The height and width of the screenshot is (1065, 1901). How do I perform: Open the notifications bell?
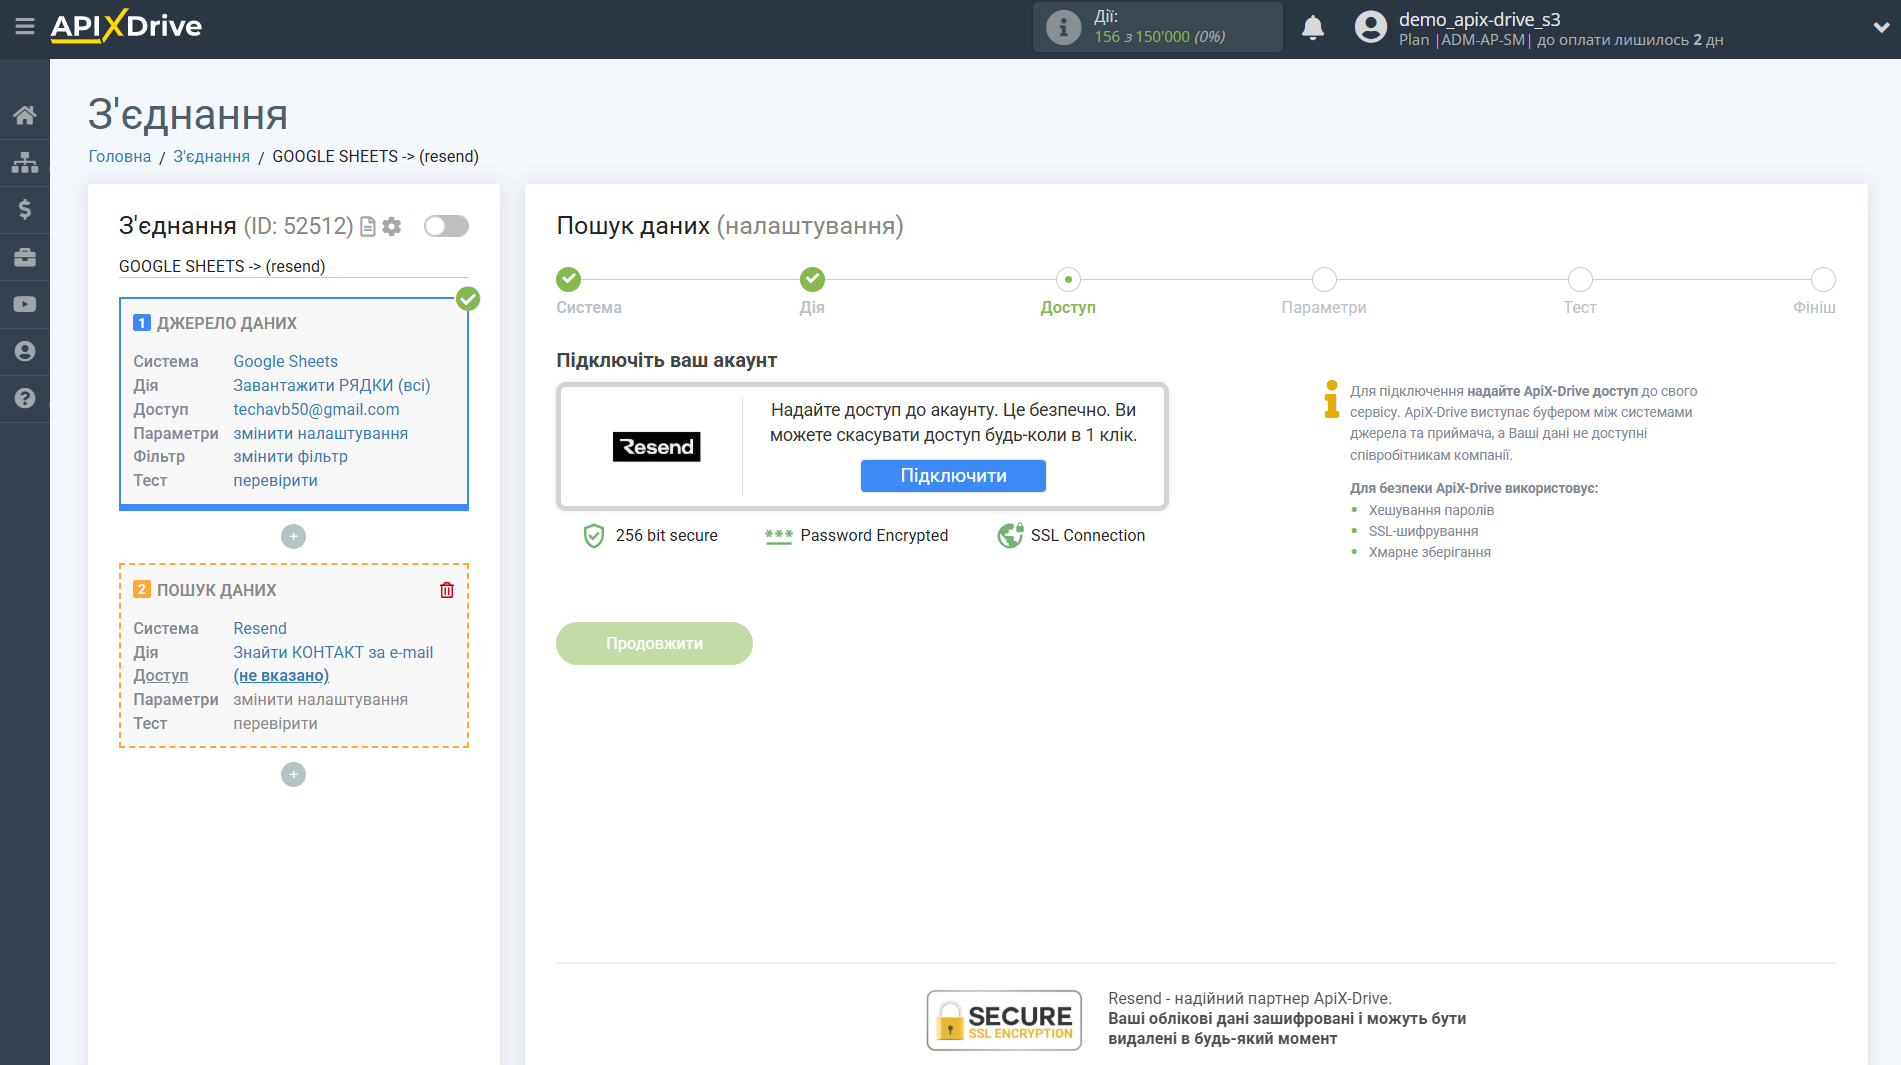[x=1312, y=27]
